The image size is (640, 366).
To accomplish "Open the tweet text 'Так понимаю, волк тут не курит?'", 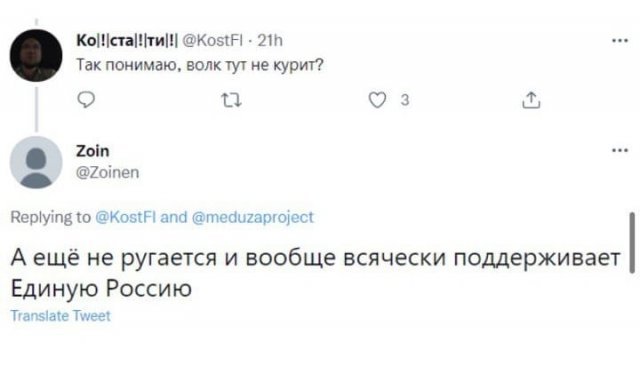I will coord(200,65).
